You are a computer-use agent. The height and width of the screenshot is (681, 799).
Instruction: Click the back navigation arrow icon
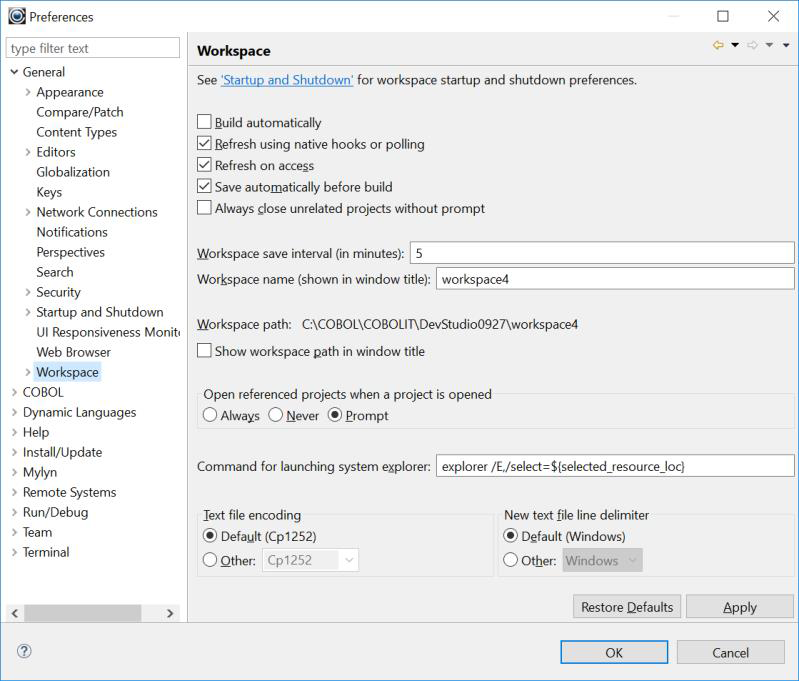click(718, 45)
